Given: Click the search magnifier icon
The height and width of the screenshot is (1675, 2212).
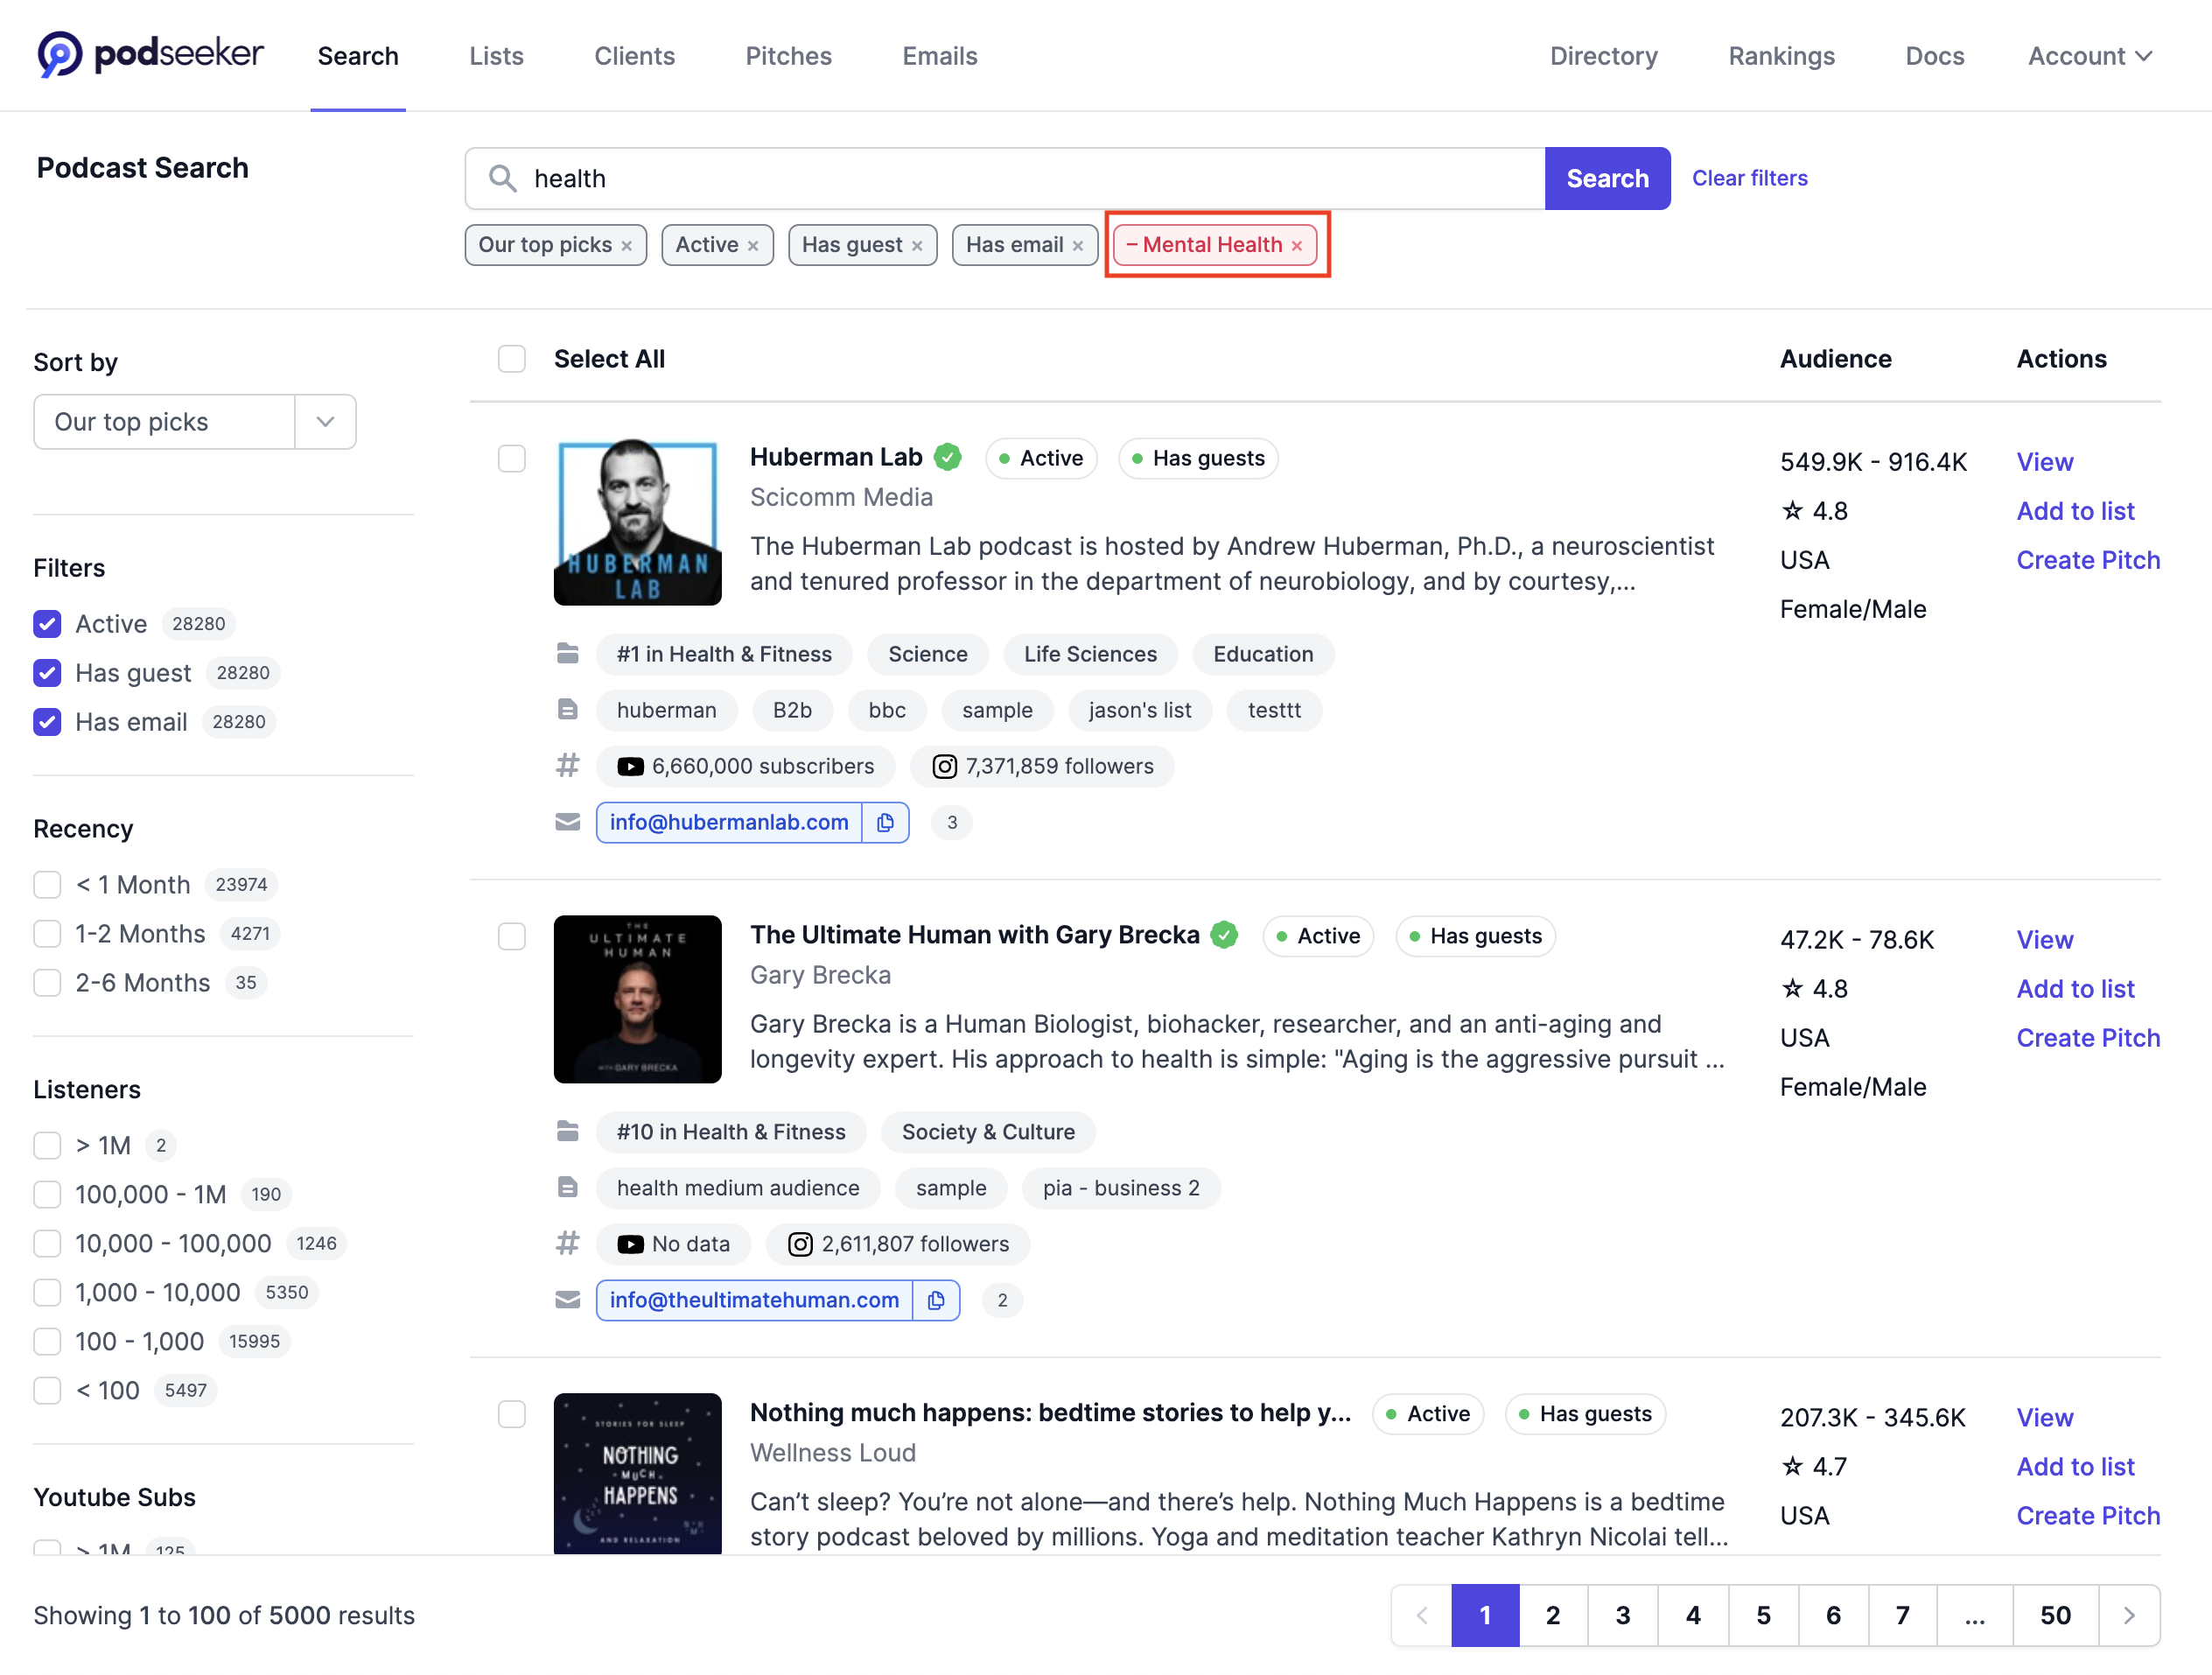Looking at the screenshot, I should point(502,179).
